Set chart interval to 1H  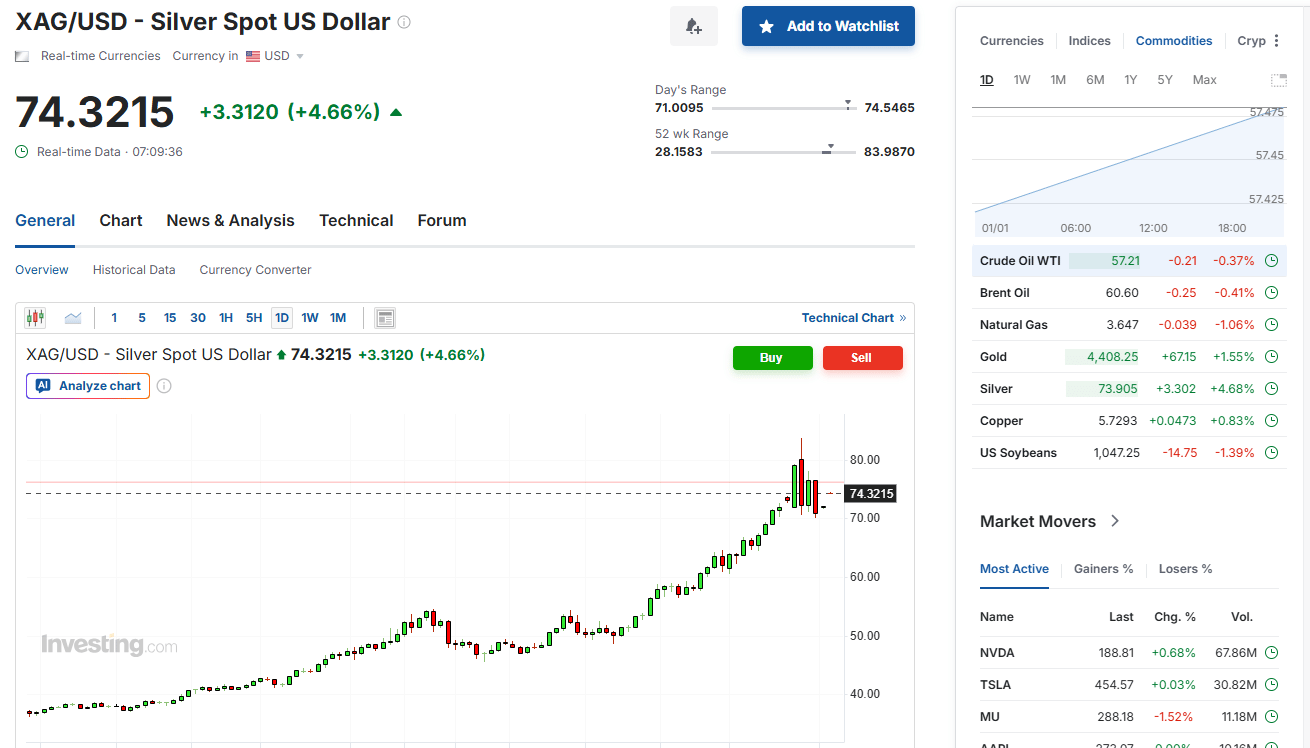[226, 318]
